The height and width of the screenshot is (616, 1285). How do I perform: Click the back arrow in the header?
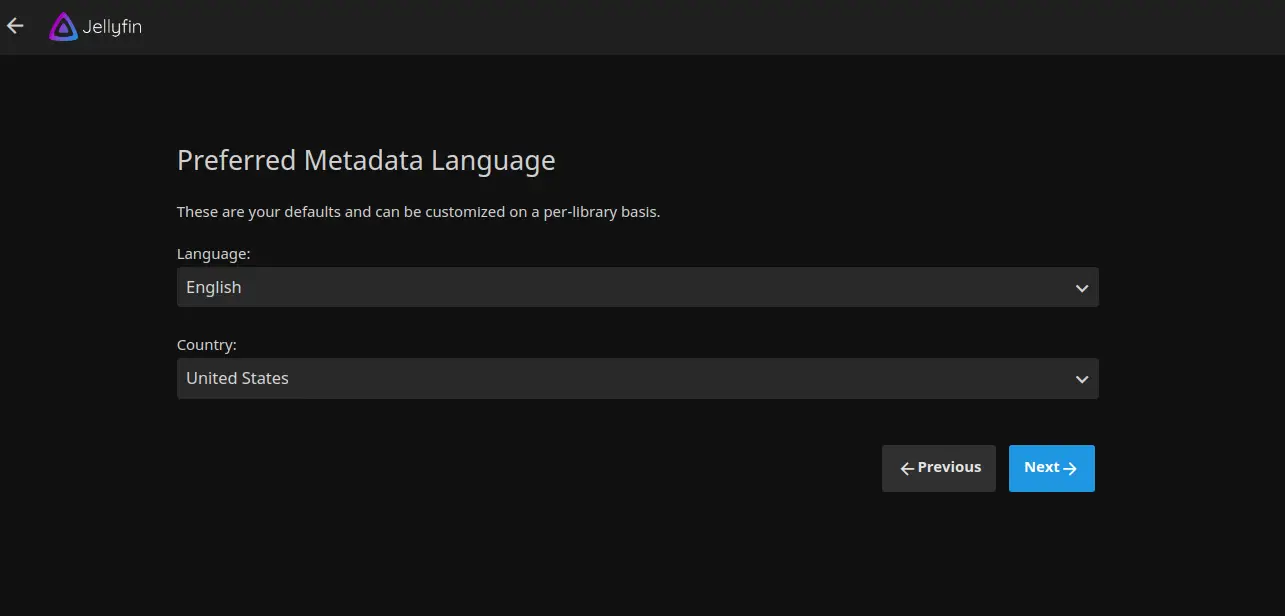click(15, 26)
